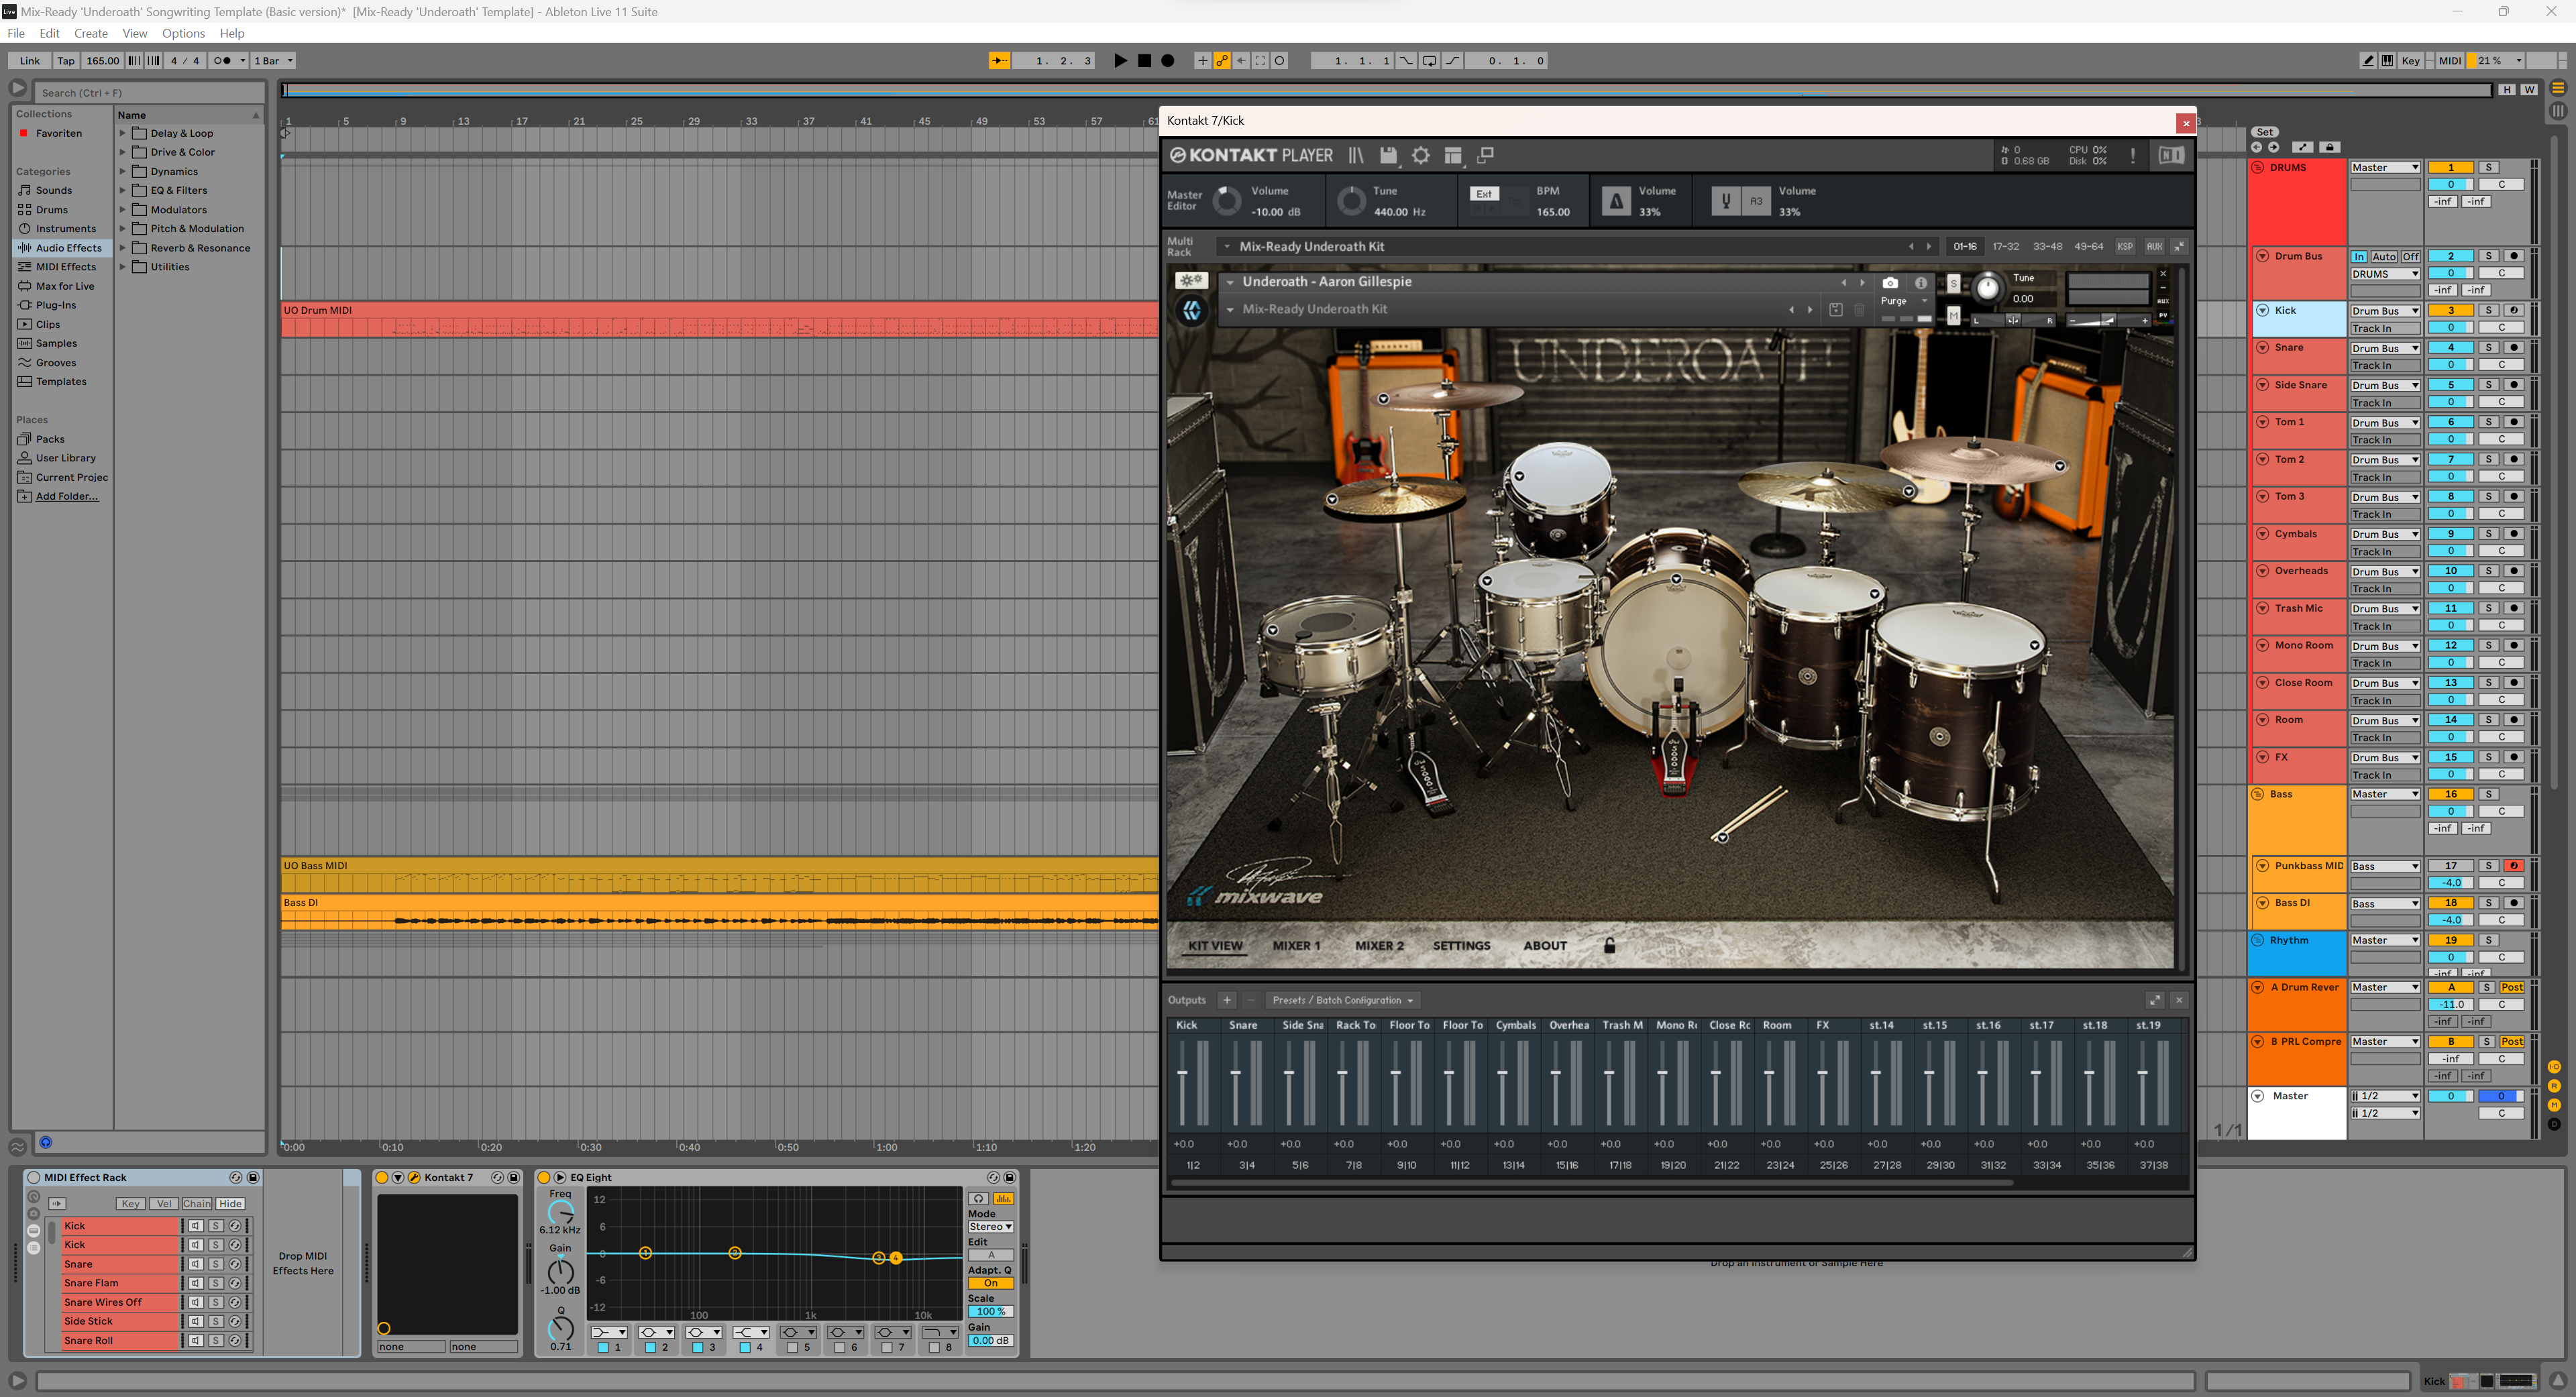
Task: Toggle the Ableton metronome button
Action: click(x=223, y=61)
